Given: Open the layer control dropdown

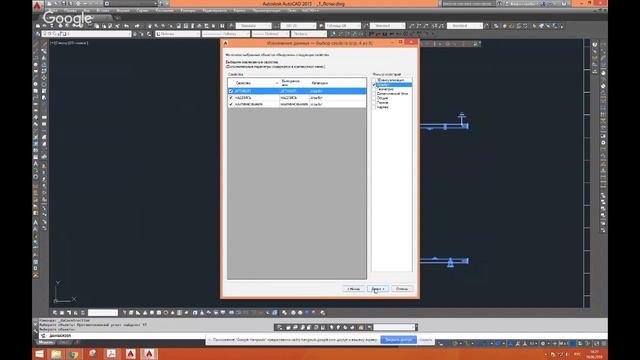Looking at the screenshot, I should coord(87,34).
